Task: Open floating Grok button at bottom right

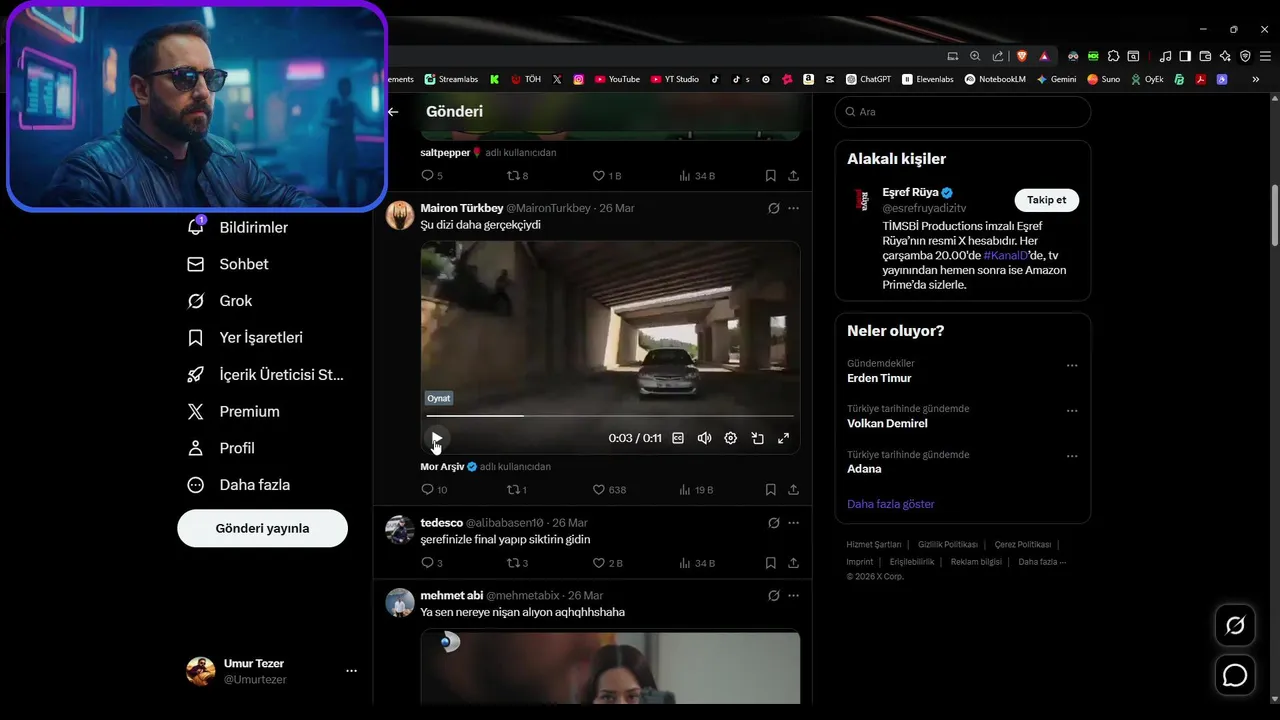Action: (x=1235, y=626)
